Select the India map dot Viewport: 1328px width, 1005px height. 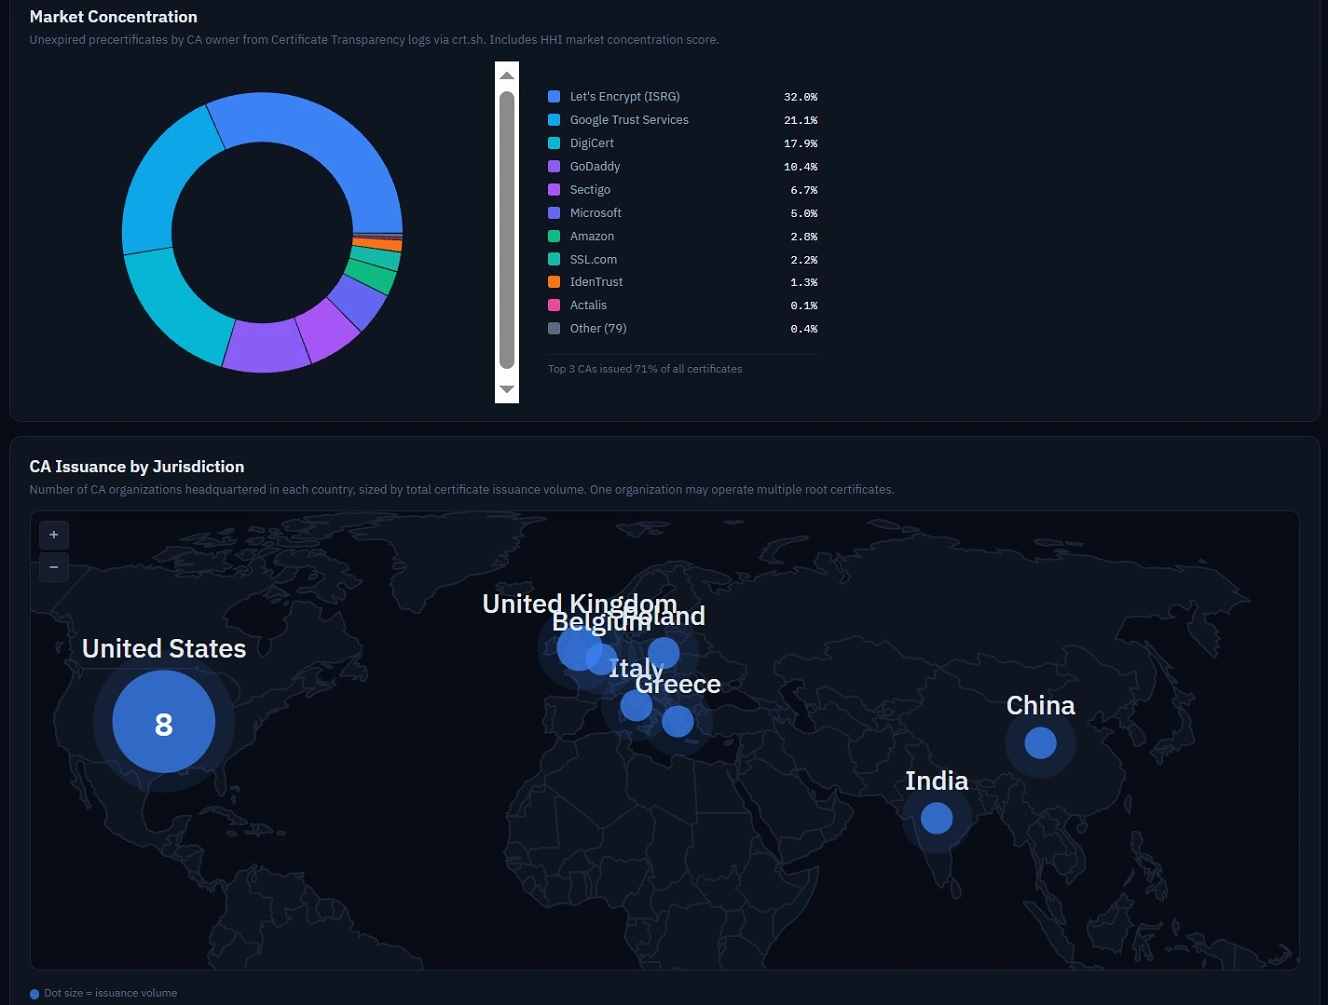tap(937, 819)
